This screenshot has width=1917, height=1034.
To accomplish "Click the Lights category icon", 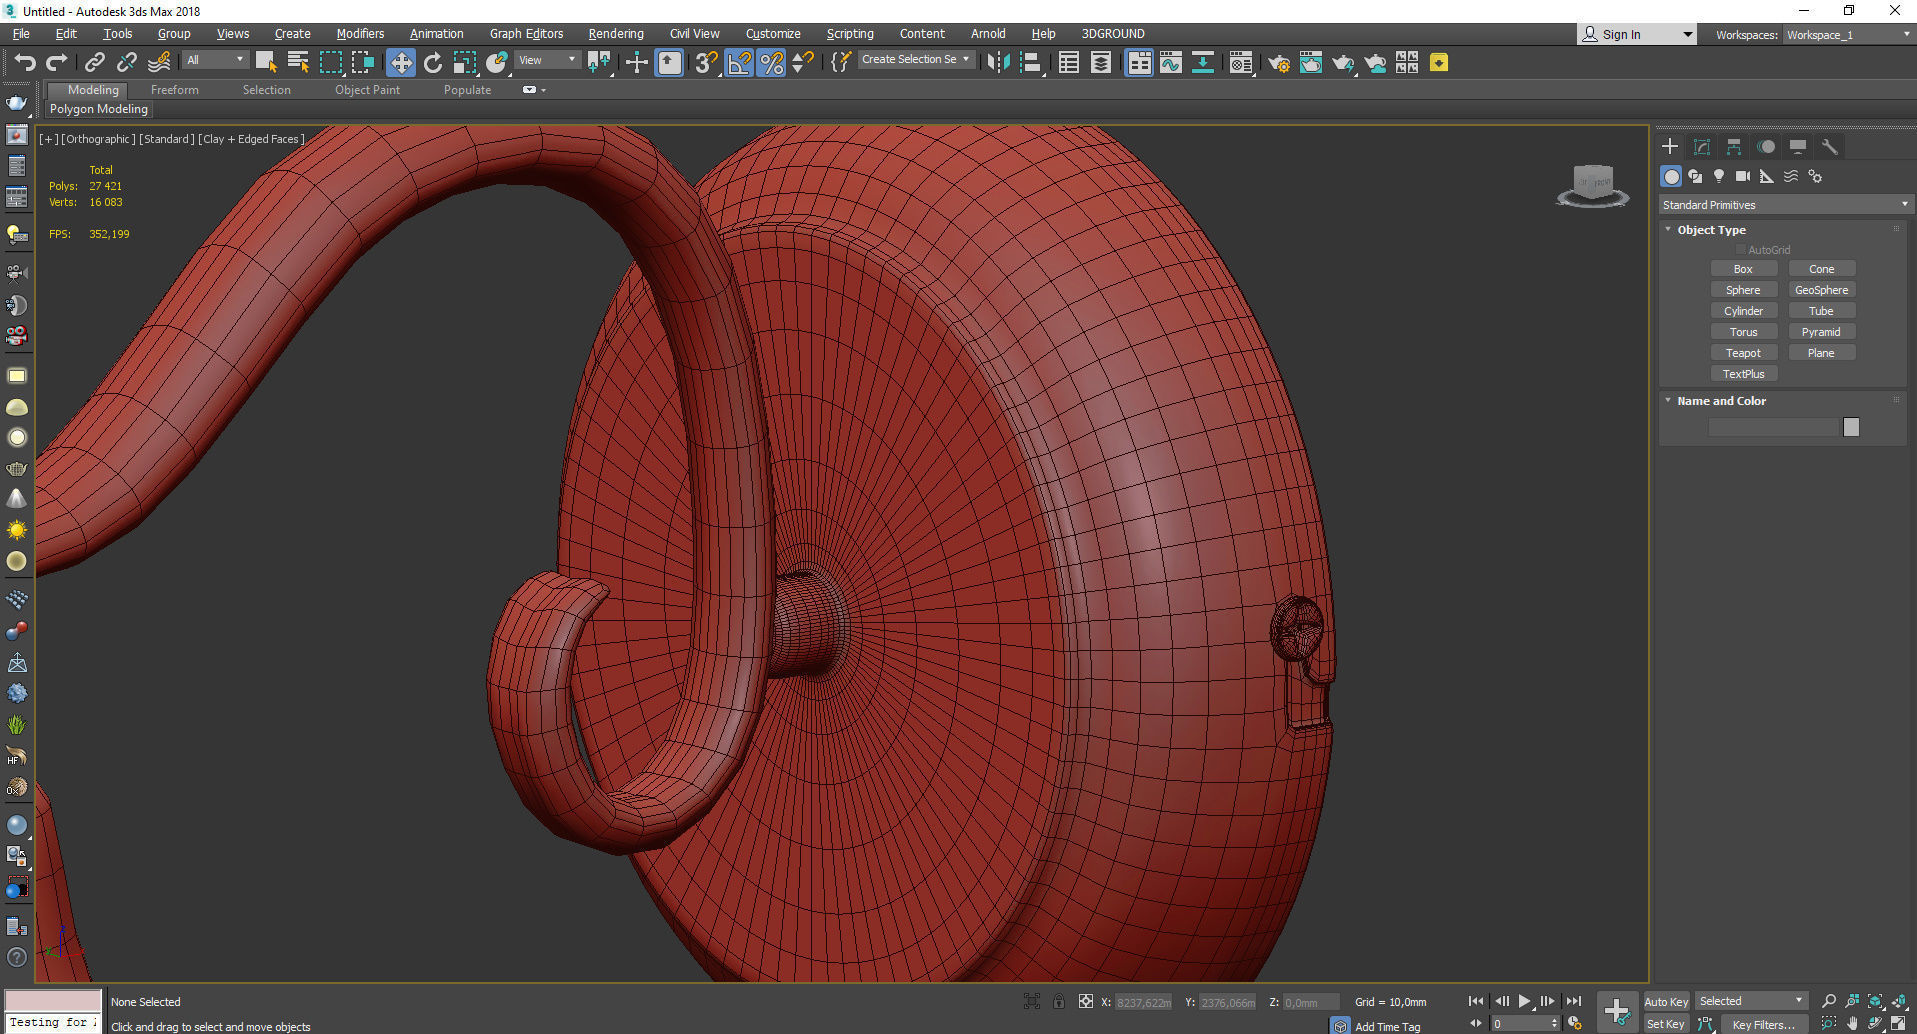I will (x=1719, y=176).
